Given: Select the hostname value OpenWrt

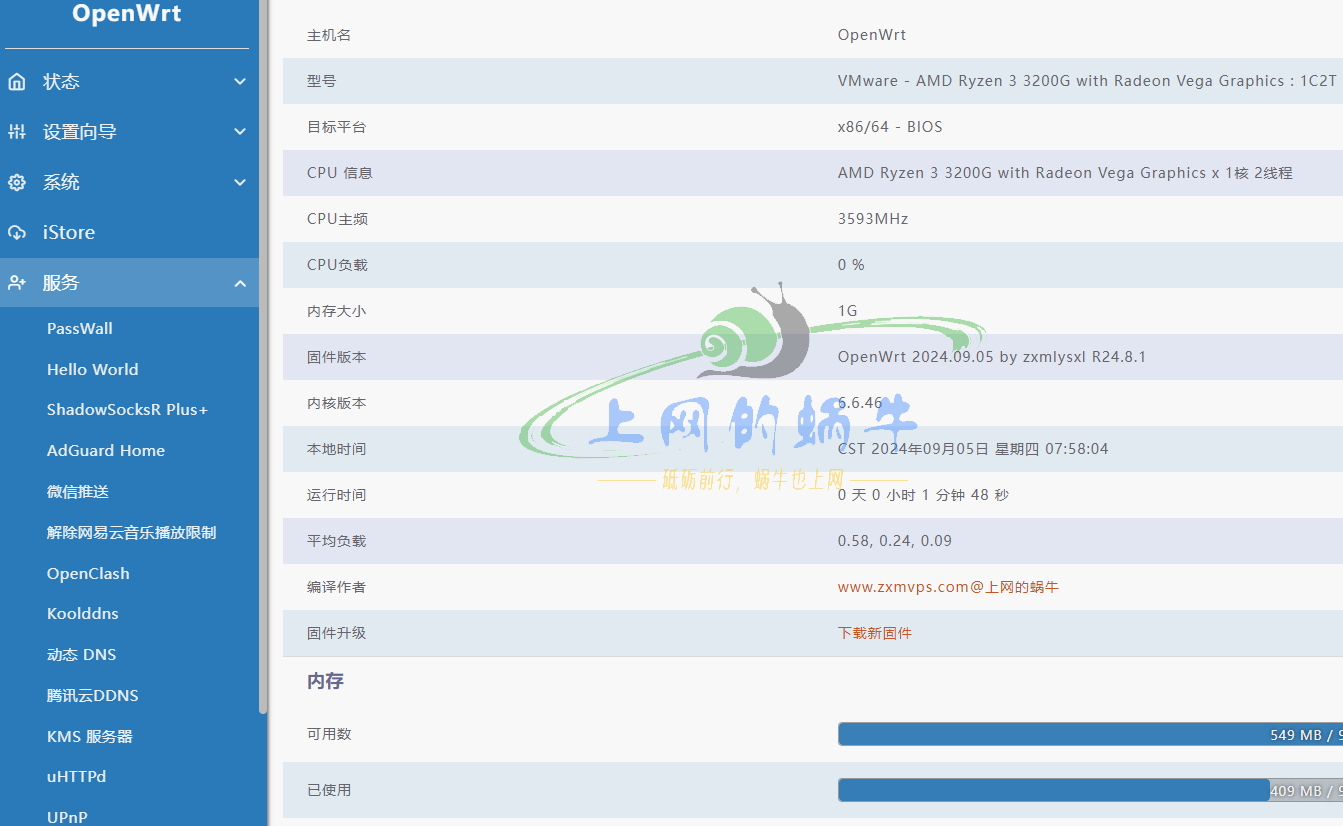Looking at the screenshot, I should pyautogui.click(x=872, y=35).
